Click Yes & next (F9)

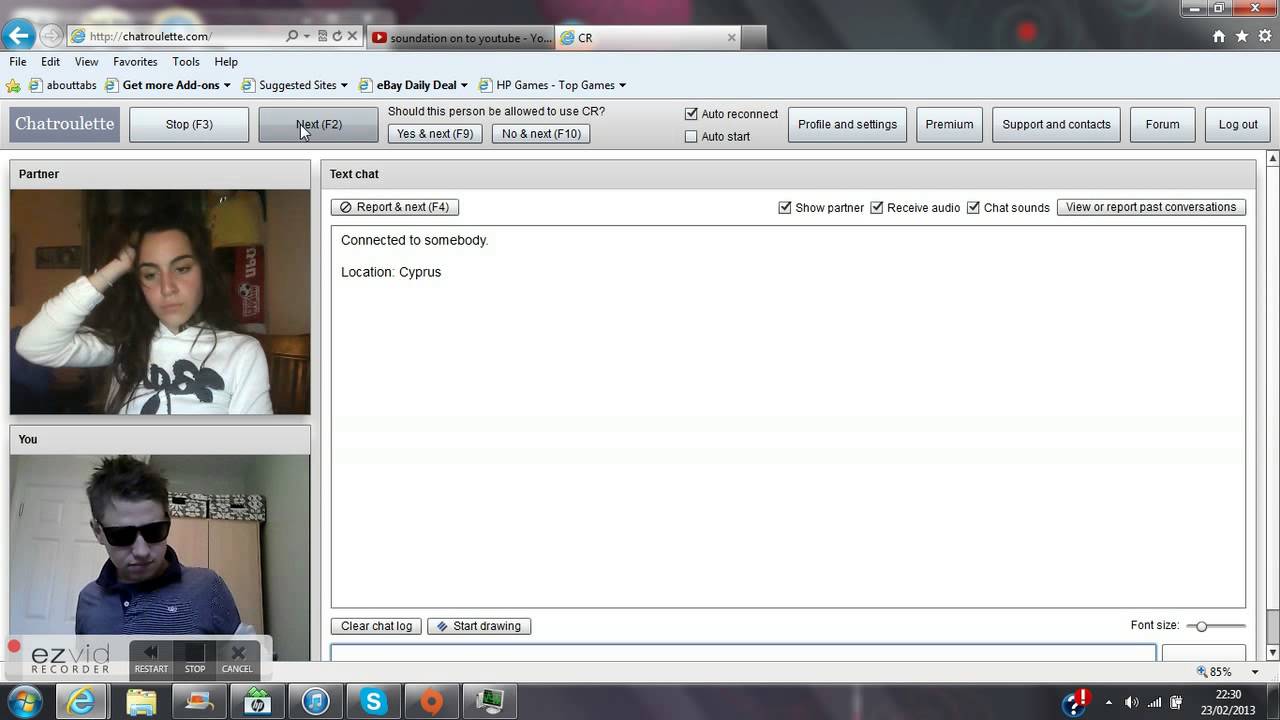(x=435, y=134)
